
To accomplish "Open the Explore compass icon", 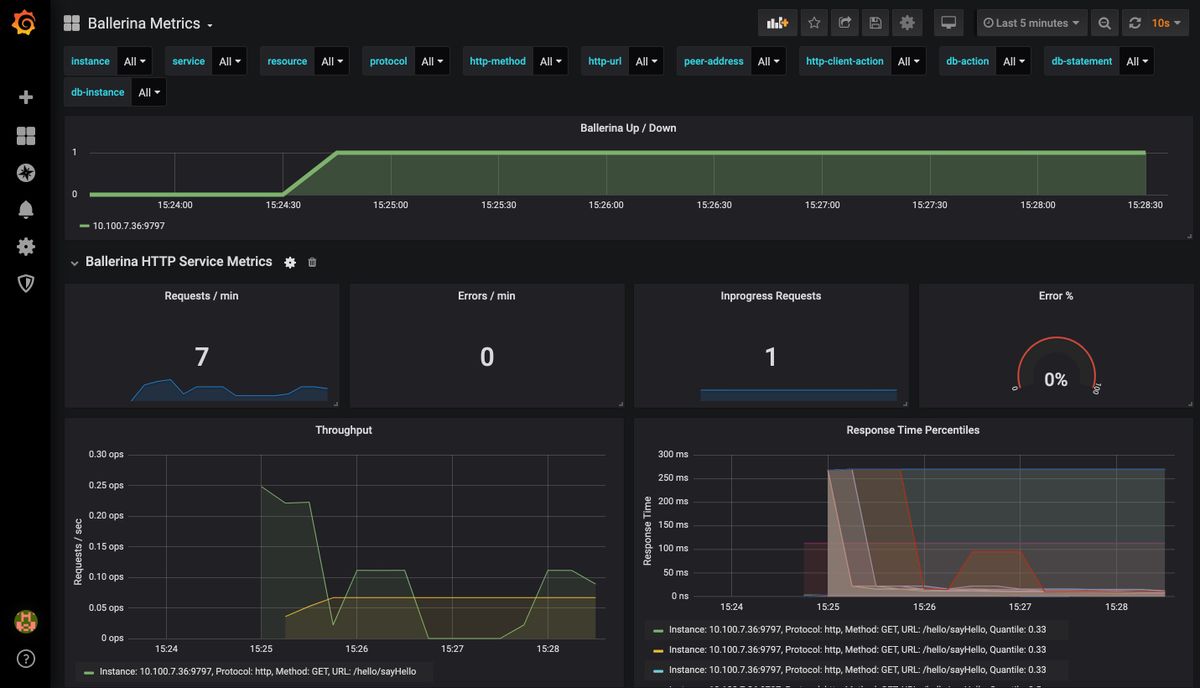I will [26, 173].
